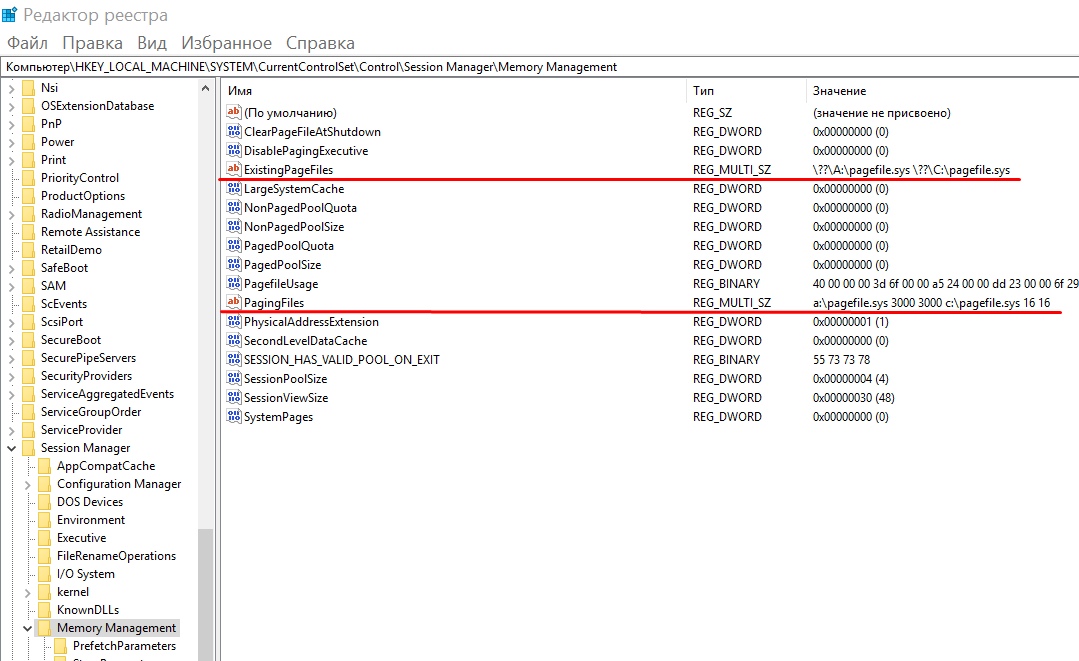This screenshot has width=1079, height=661.
Task: Open the Избранное menu
Action: click(226, 43)
